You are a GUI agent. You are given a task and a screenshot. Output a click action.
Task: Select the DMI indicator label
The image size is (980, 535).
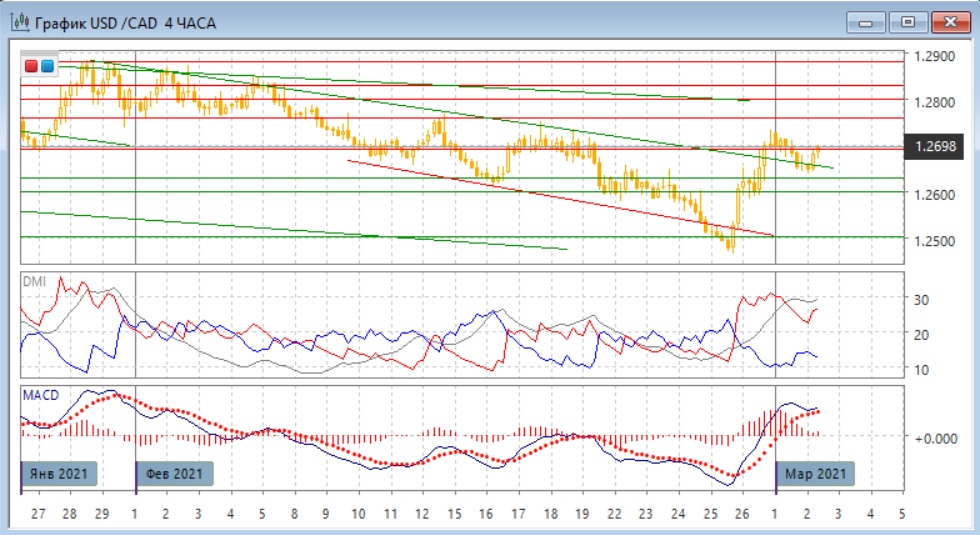point(34,283)
